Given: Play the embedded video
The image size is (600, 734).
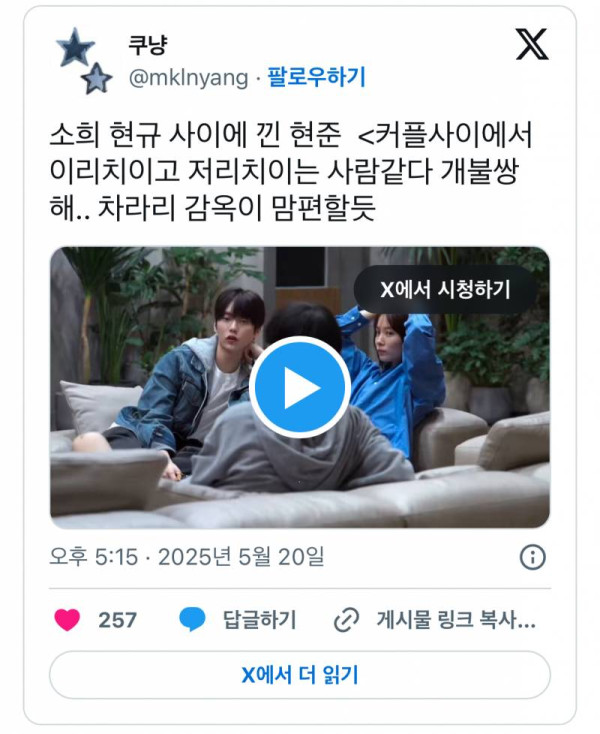Looking at the screenshot, I should [300, 387].
